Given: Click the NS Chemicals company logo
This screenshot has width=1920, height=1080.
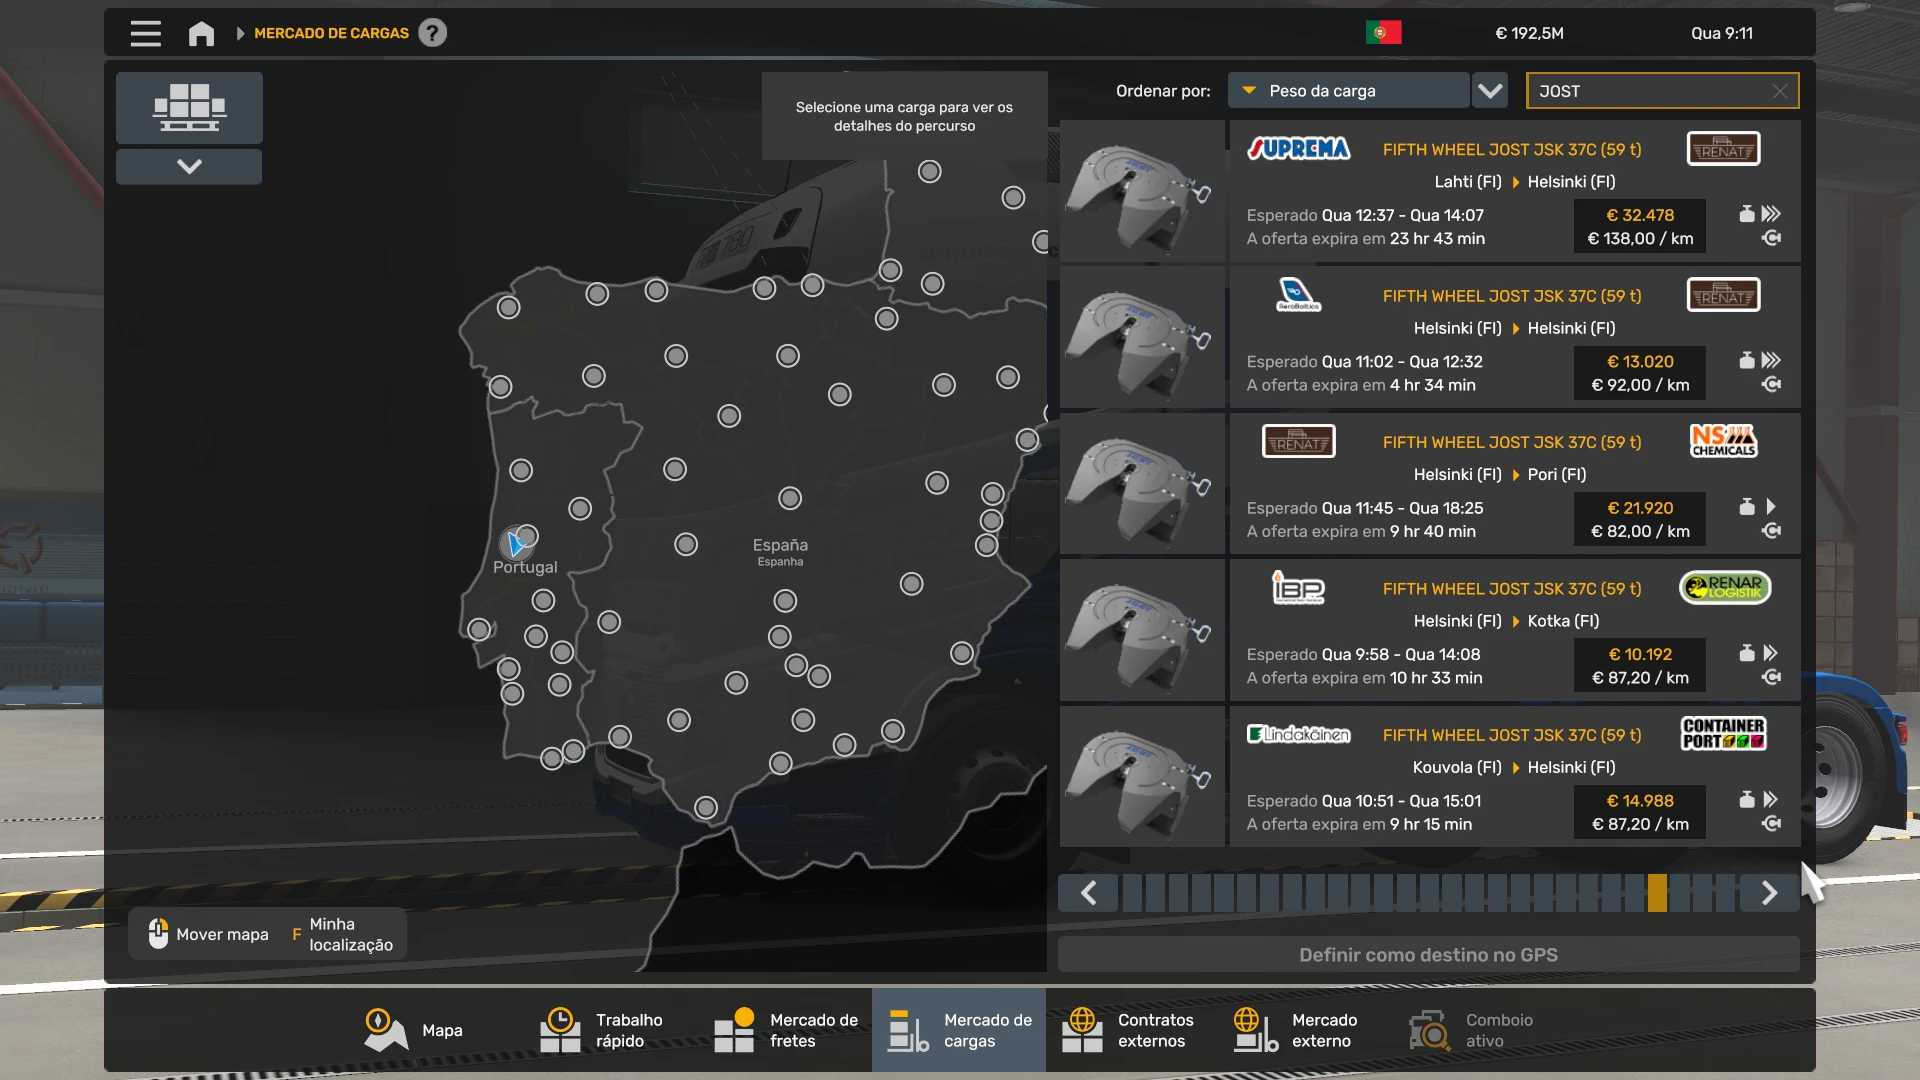Looking at the screenshot, I should [x=1723, y=441].
